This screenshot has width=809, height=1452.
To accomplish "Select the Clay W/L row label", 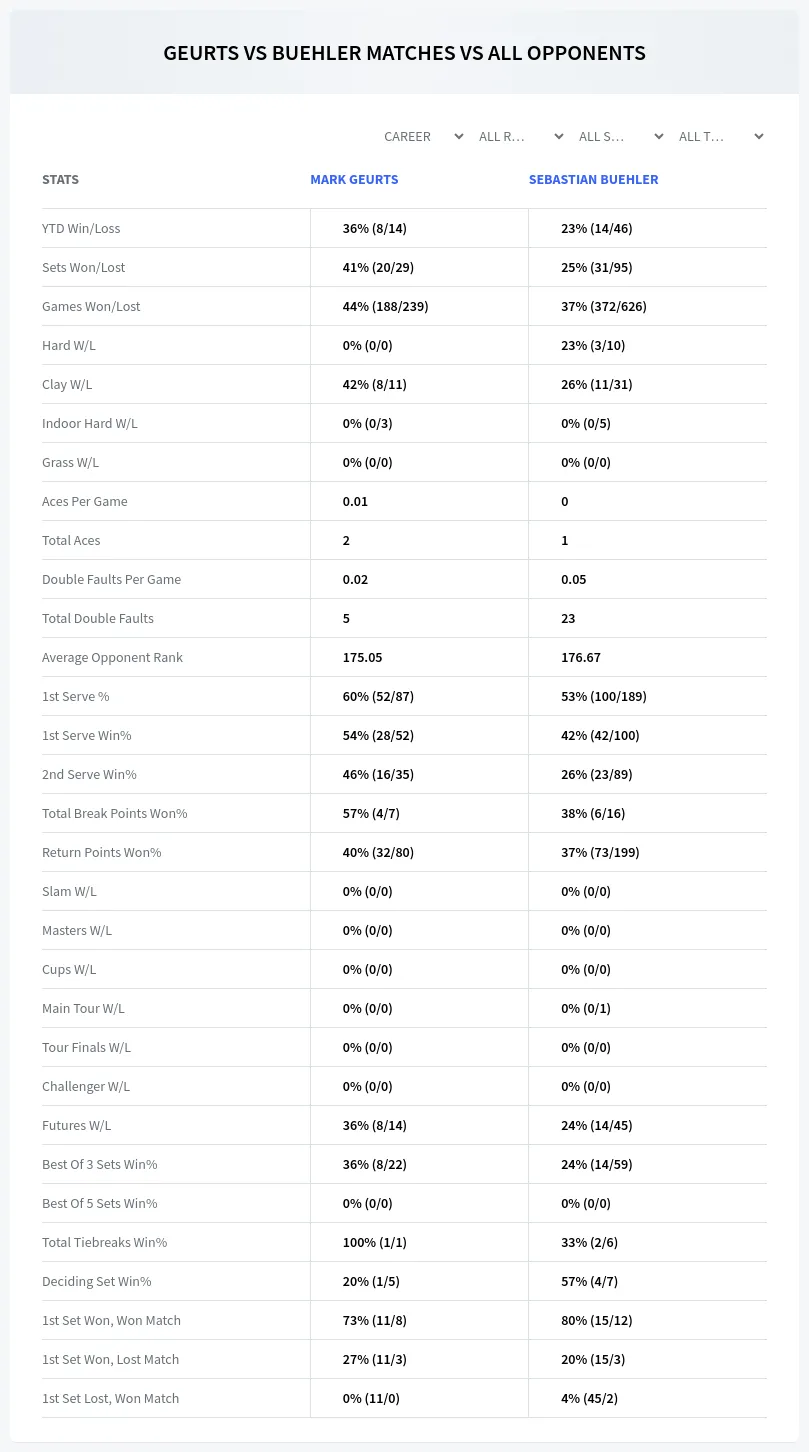I will point(67,384).
